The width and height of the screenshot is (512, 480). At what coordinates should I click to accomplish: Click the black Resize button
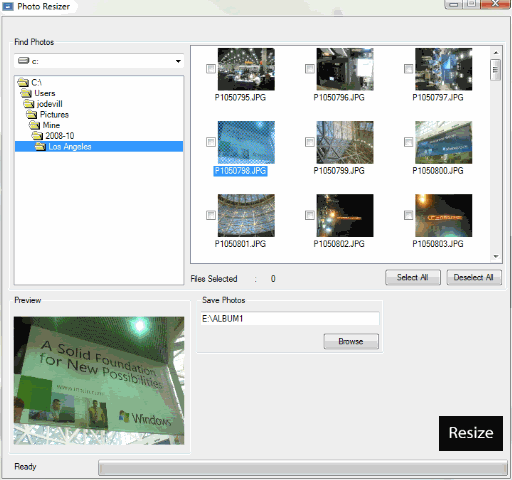(471, 433)
